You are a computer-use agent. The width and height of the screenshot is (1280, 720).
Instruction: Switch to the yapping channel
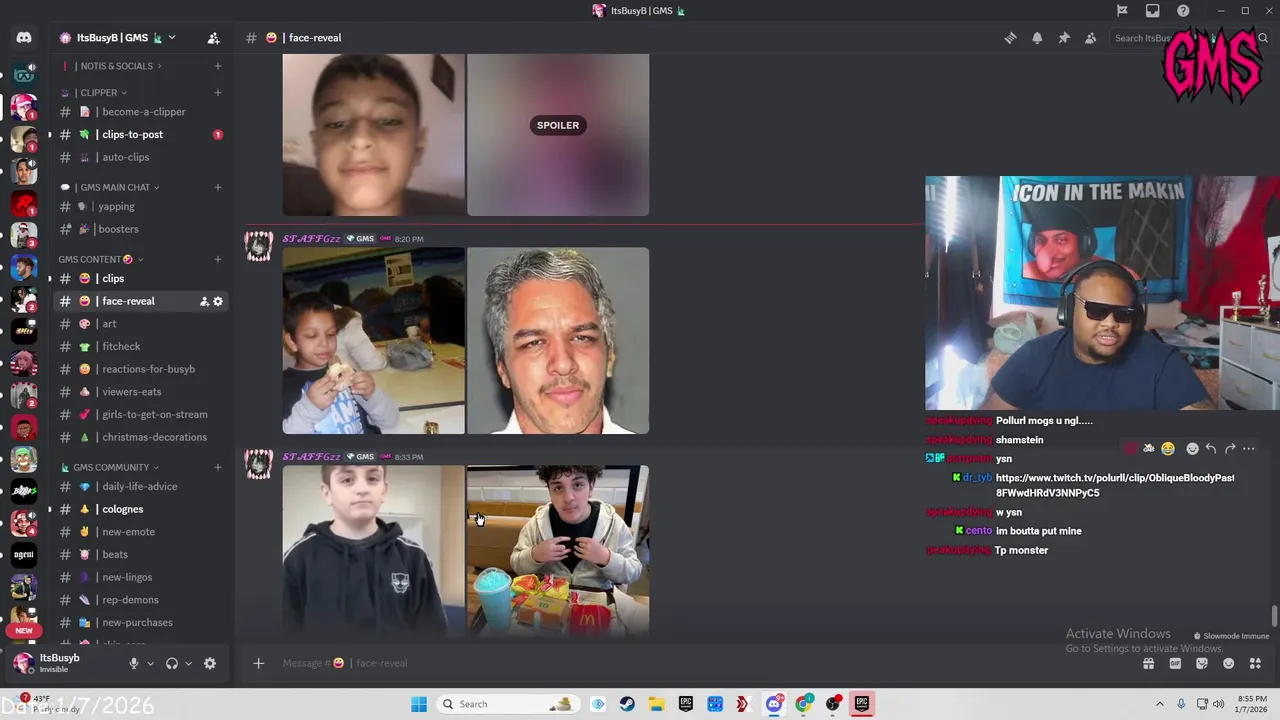(140, 206)
